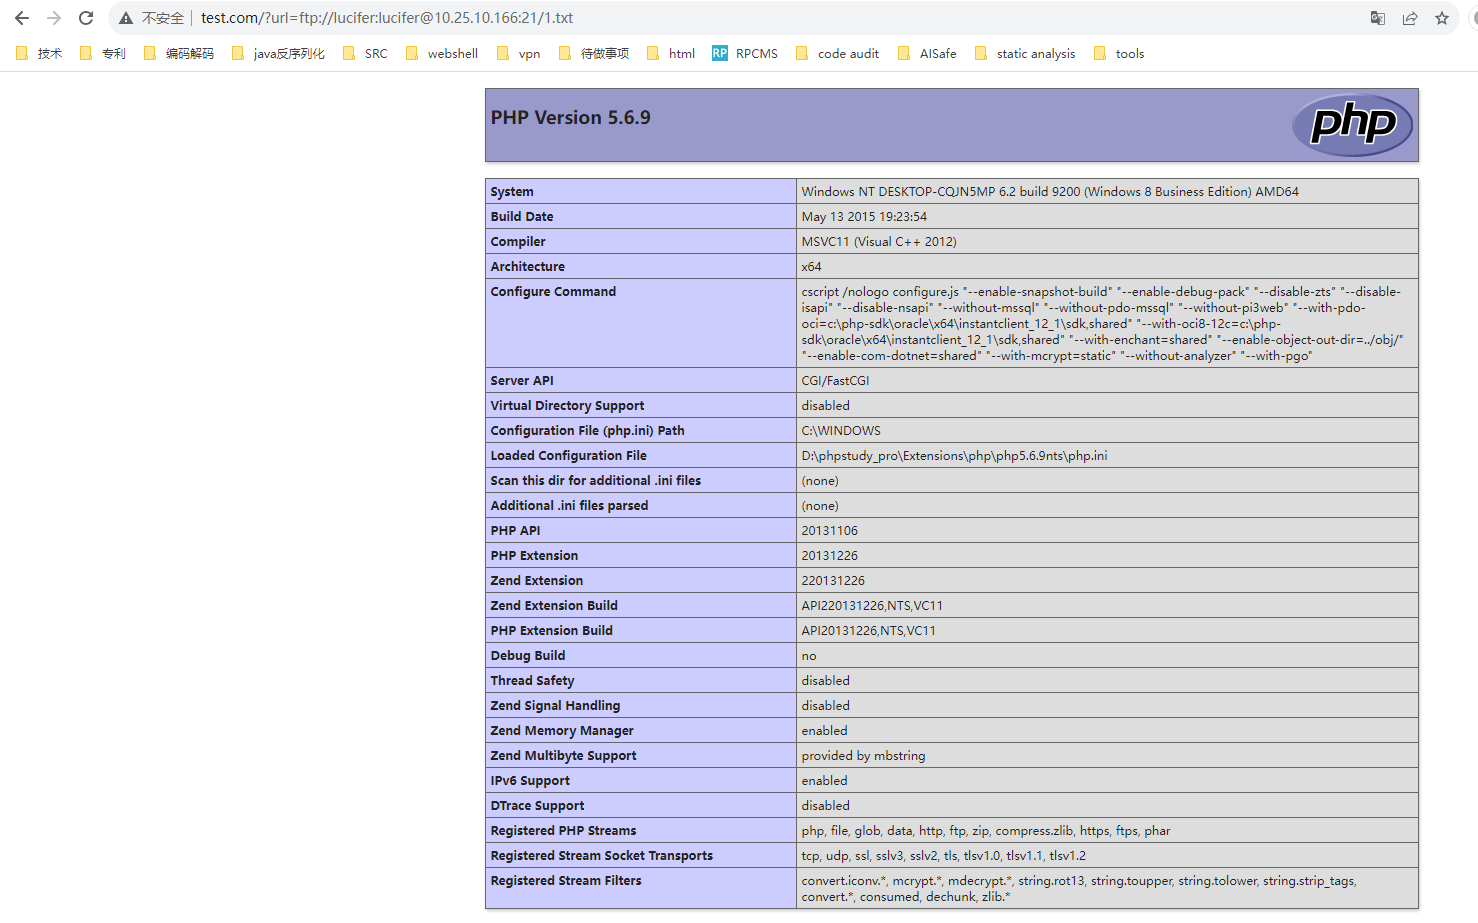
Task: Click the Architecture label
Action: tap(528, 267)
